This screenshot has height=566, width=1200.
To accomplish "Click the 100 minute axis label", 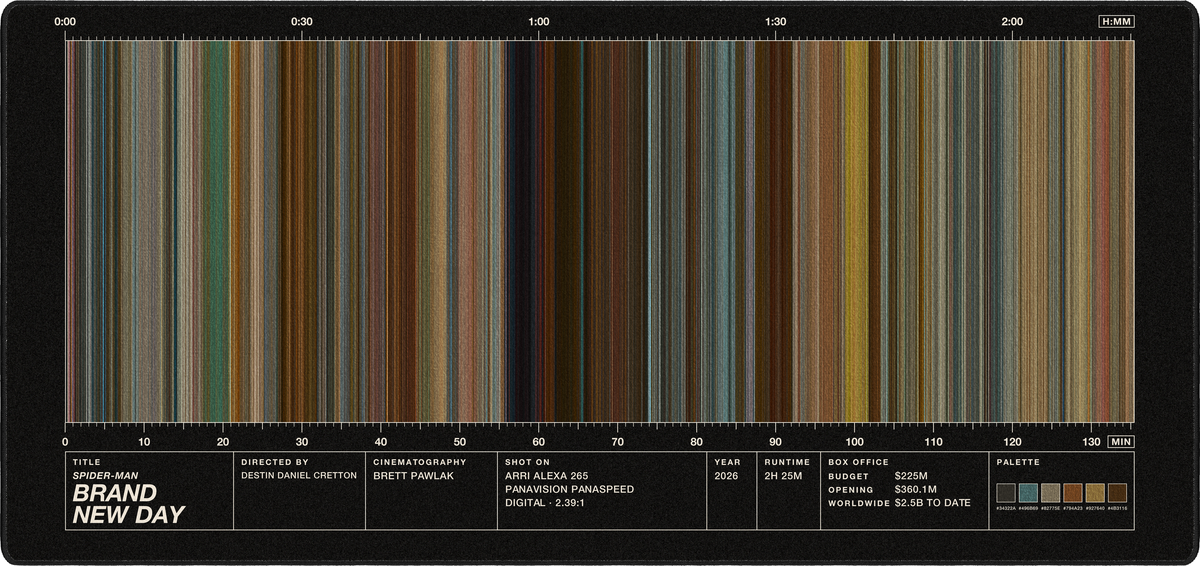I will [854, 441].
